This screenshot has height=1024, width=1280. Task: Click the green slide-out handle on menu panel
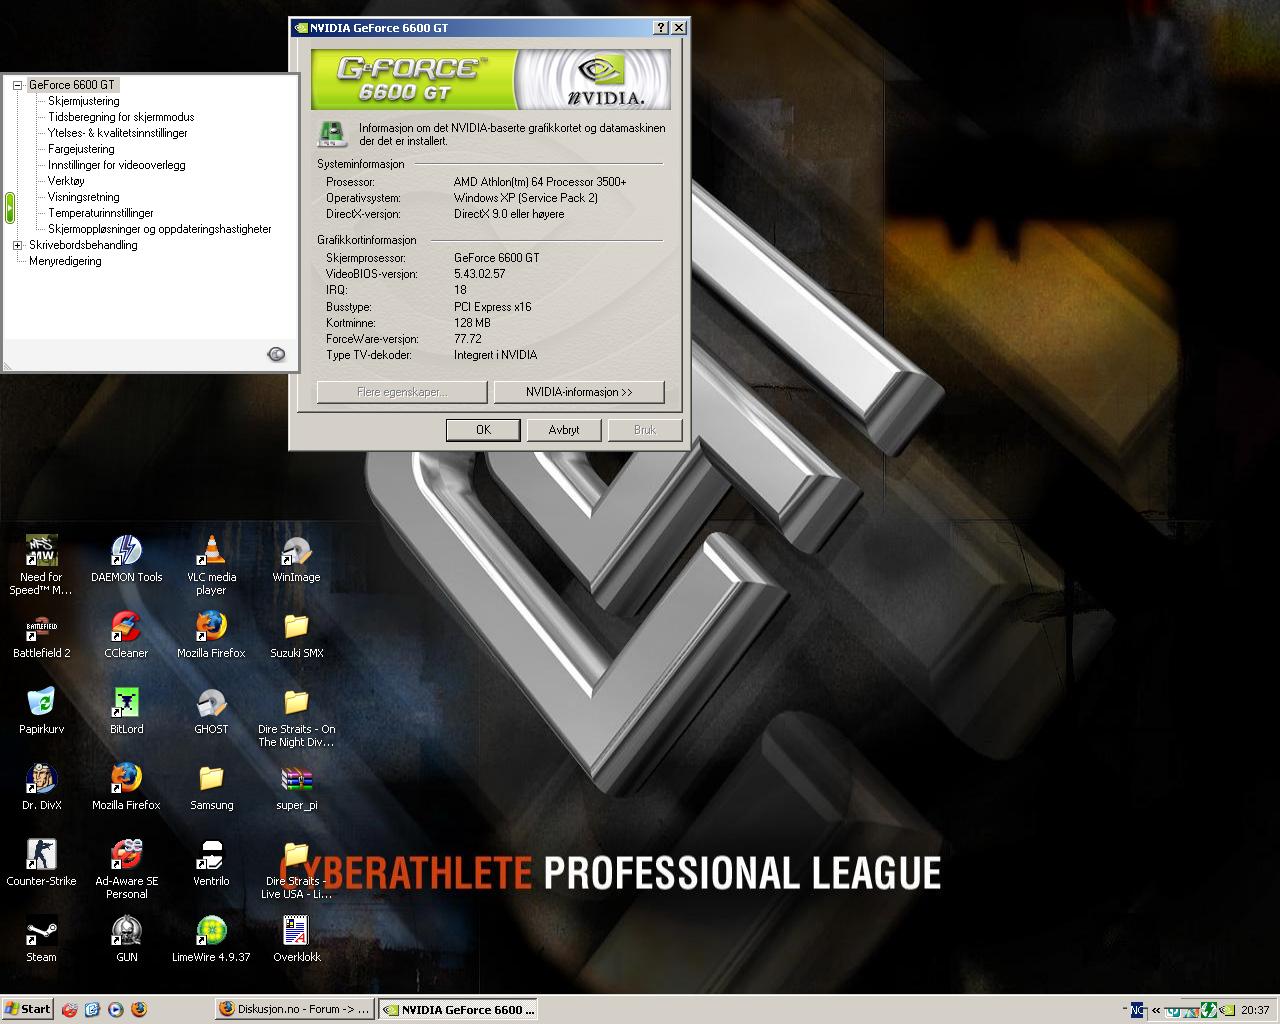[10, 207]
